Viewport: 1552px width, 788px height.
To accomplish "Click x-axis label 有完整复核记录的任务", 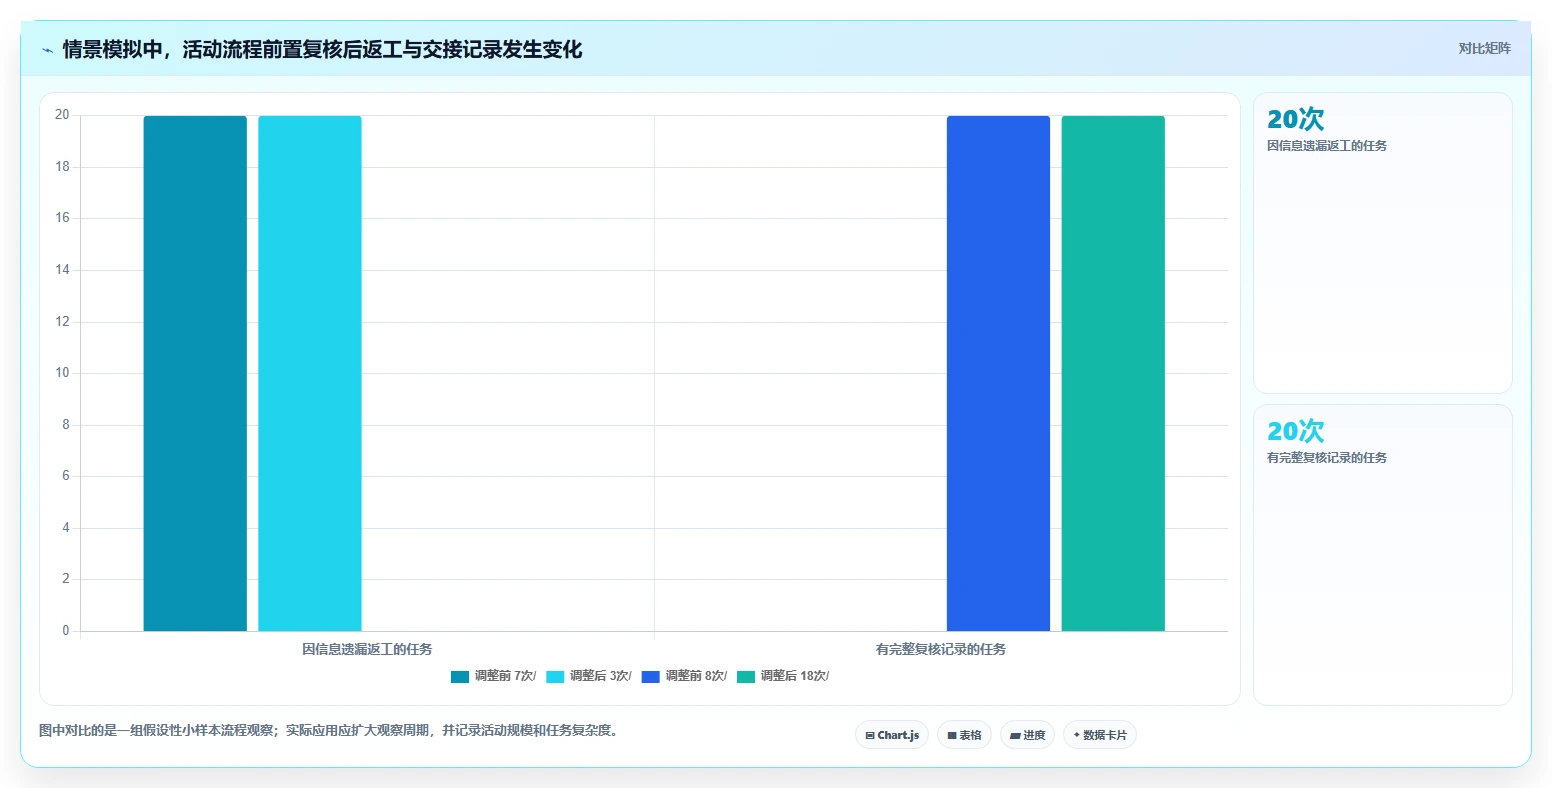I will point(941,649).
